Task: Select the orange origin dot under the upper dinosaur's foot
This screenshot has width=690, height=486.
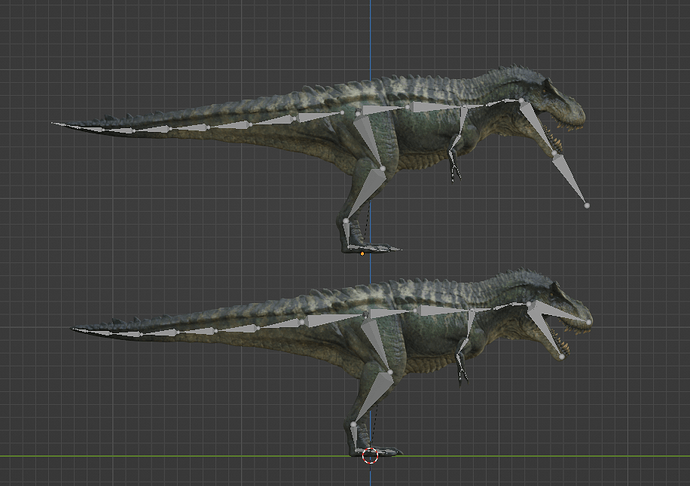Action: click(362, 254)
